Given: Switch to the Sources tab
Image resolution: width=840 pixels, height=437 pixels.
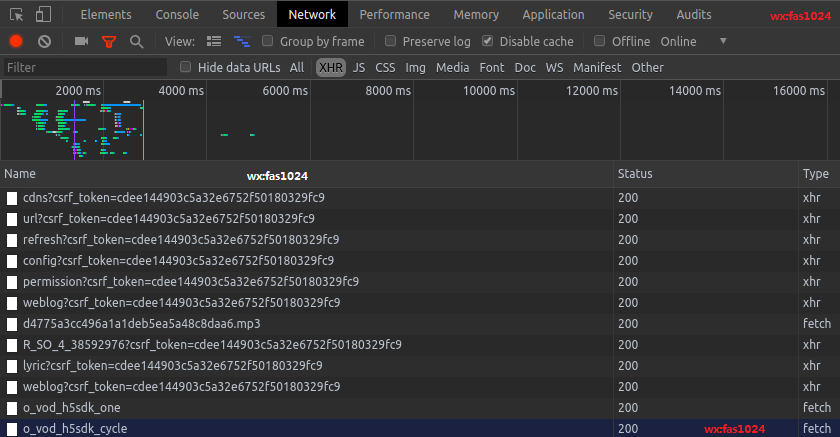Looking at the screenshot, I should click(243, 14).
